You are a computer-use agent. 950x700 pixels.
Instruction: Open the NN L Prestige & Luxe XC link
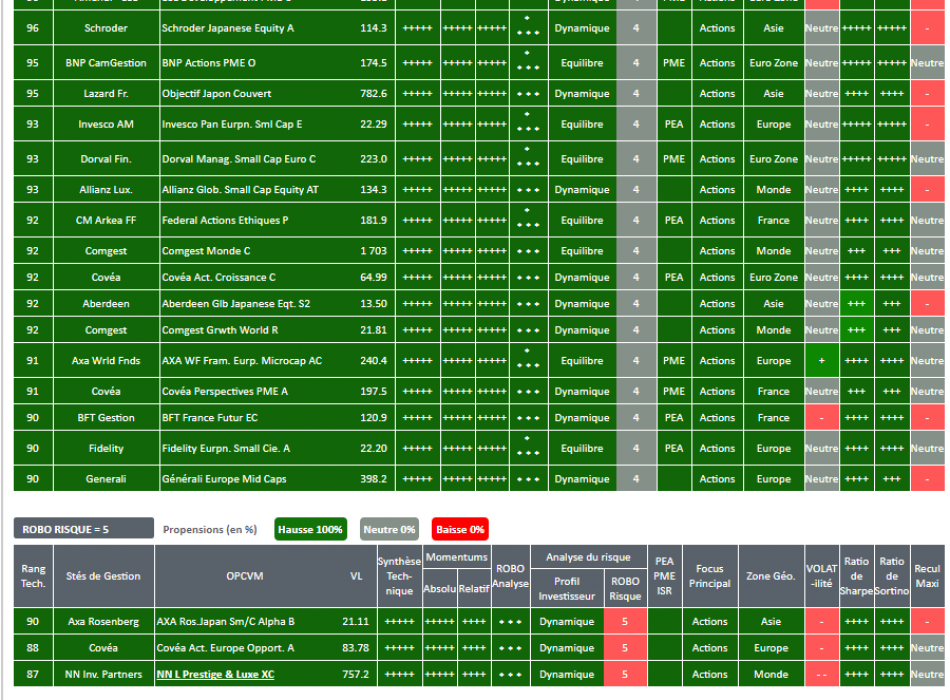(x=215, y=674)
